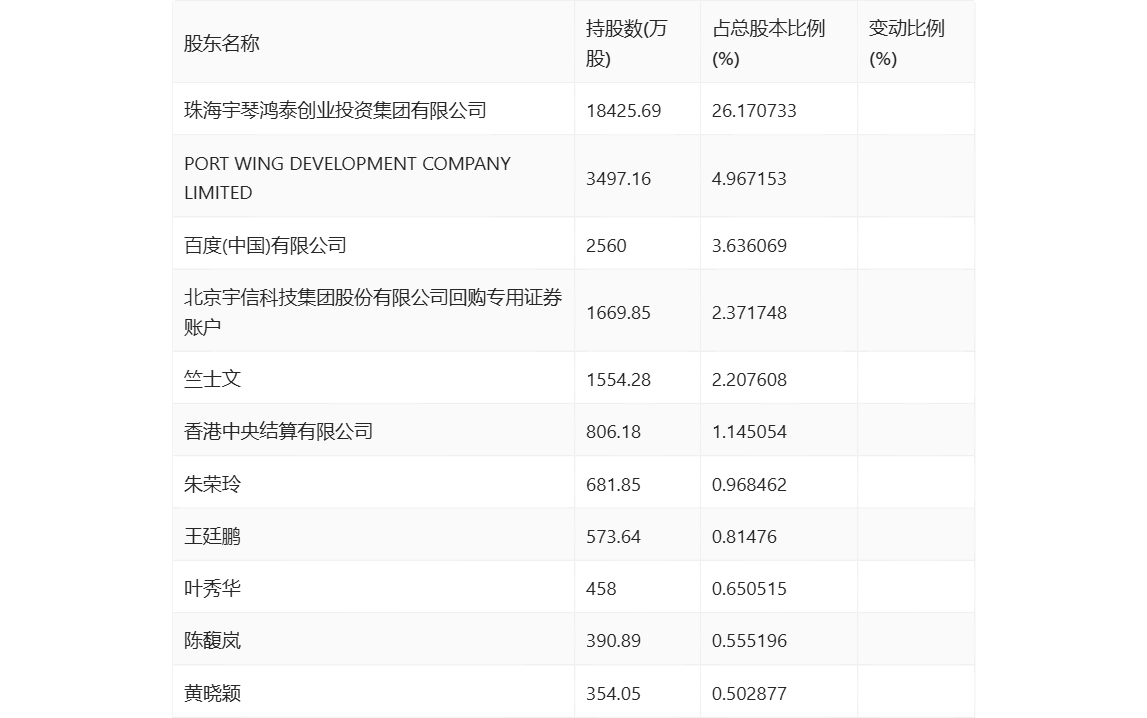
Task: Select the percentage 0.968462
Action: 749,485
